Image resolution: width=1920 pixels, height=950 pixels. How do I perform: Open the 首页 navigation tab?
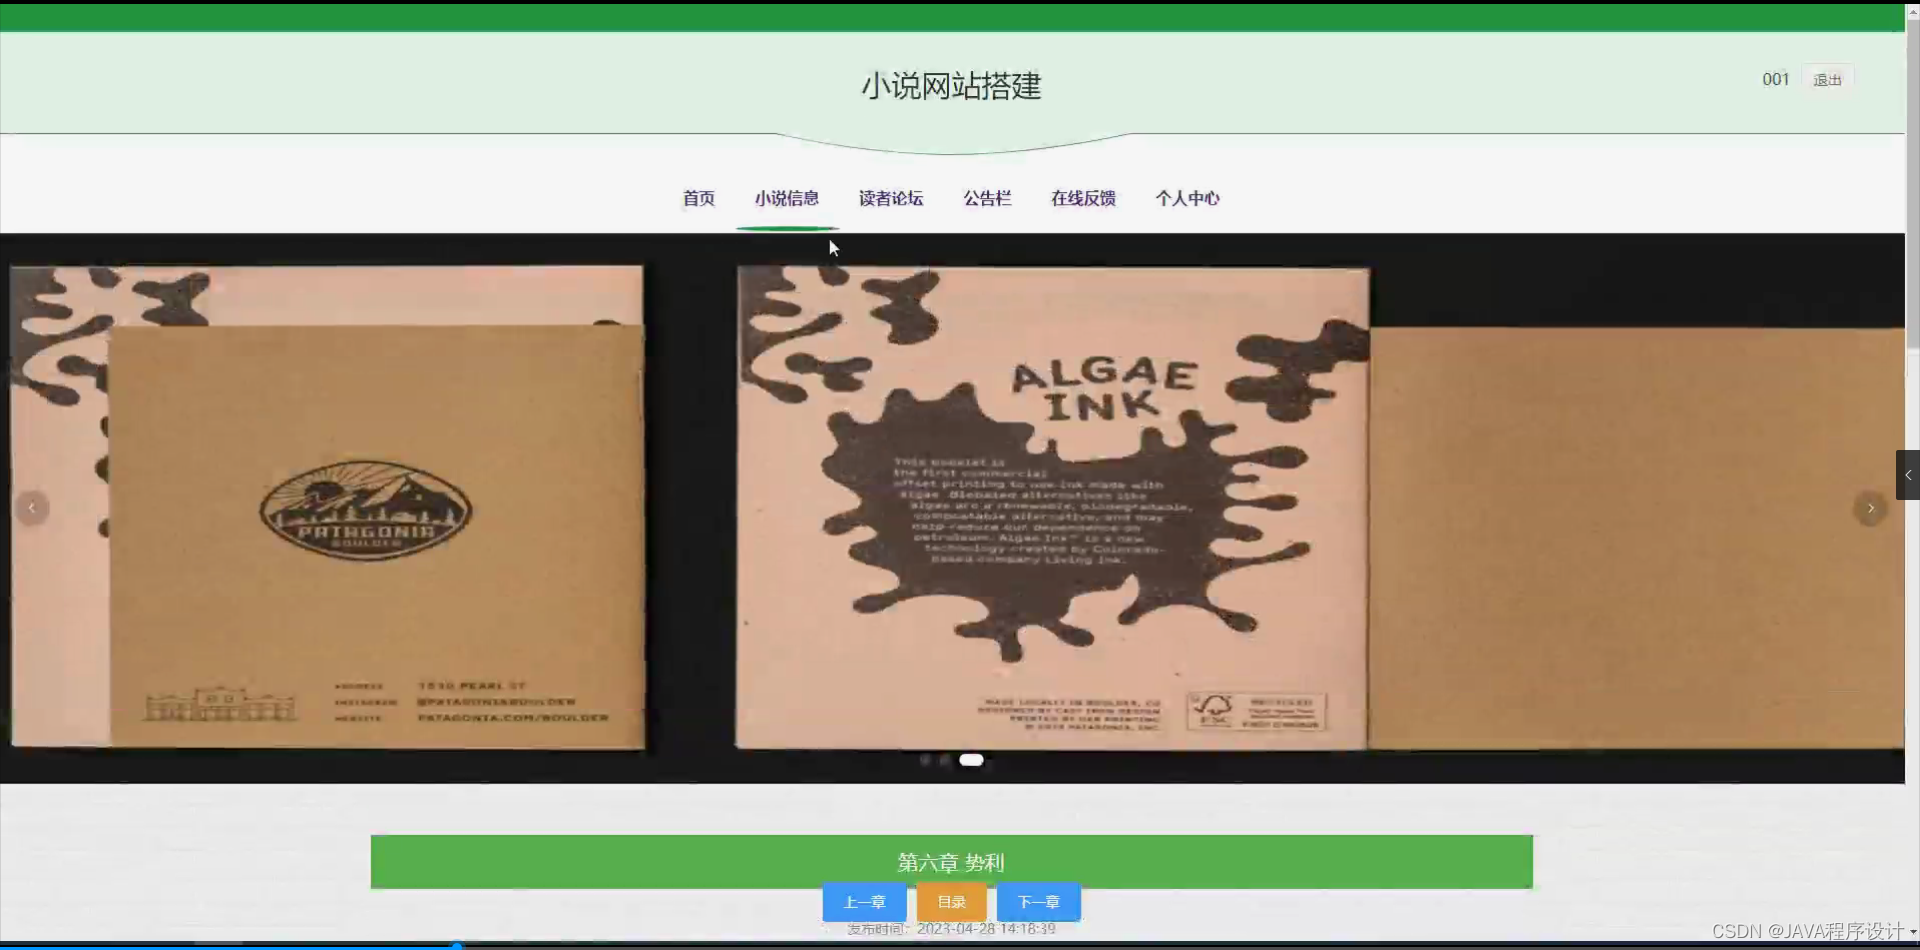tap(698, 198)
